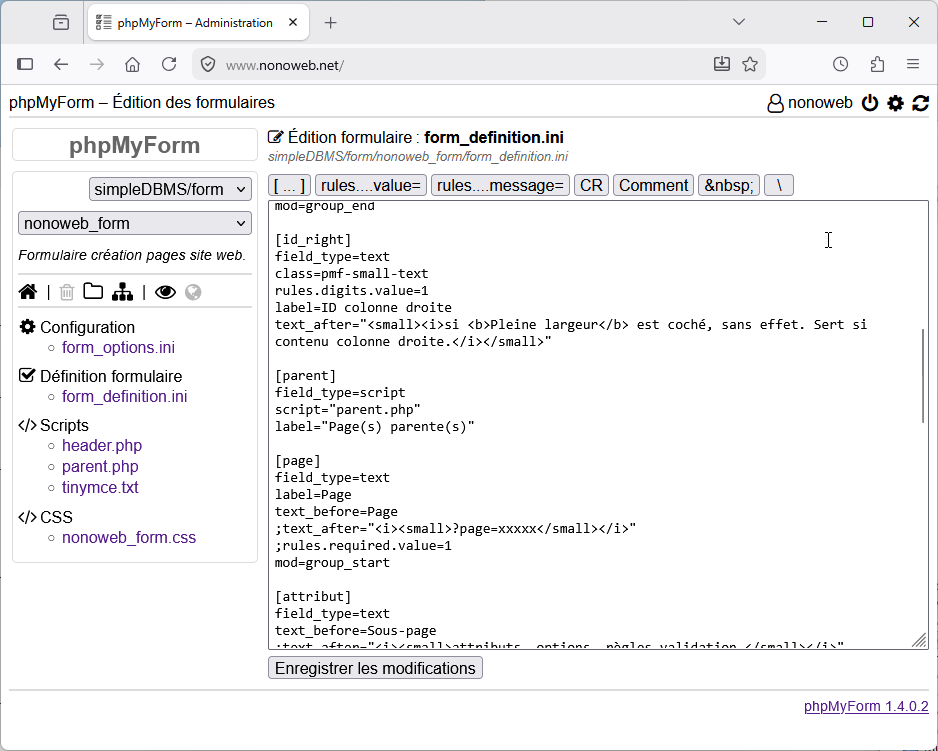Viewport: 938px width, 751px height.
Task: Click the site shield security icon
Action: pyautogui.click(x=208, y=64)
